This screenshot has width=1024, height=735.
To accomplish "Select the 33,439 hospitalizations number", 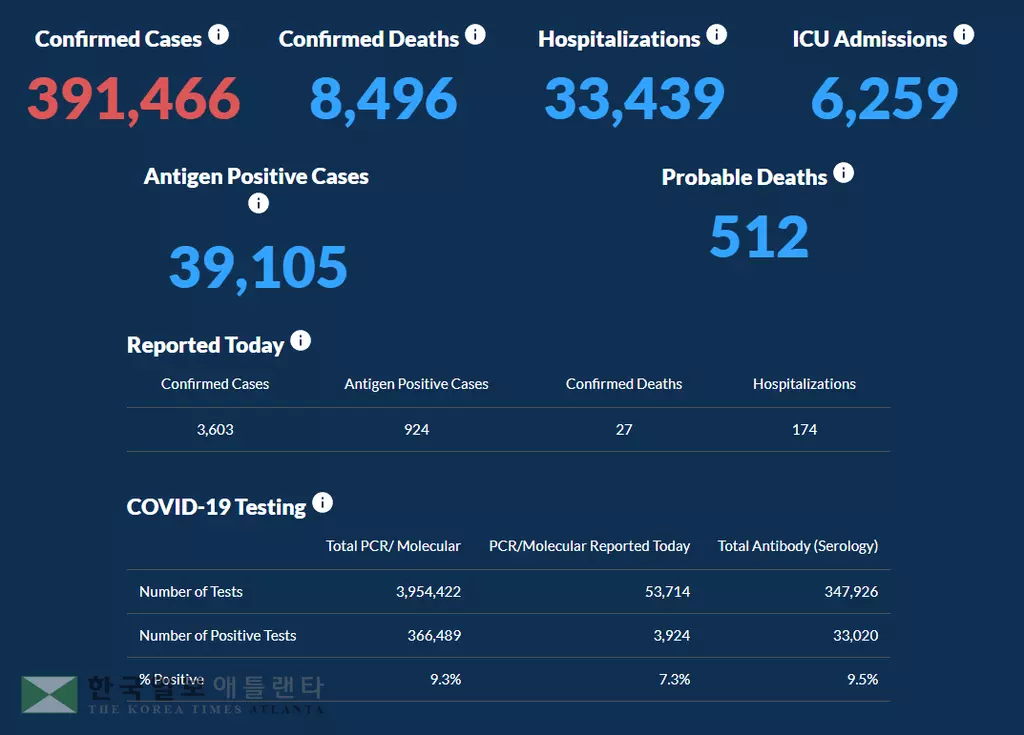I will click(x=634, y=98).
